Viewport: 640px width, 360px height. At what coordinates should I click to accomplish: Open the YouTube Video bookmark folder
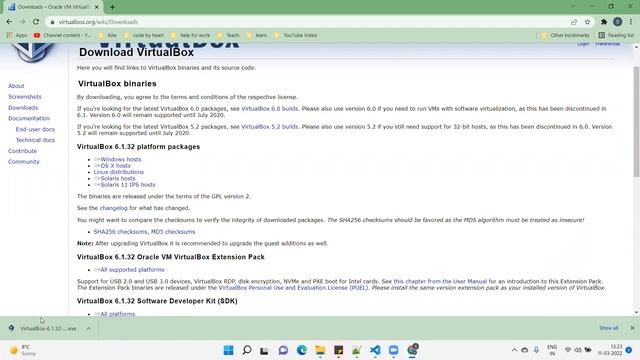[x=296, y=36]
